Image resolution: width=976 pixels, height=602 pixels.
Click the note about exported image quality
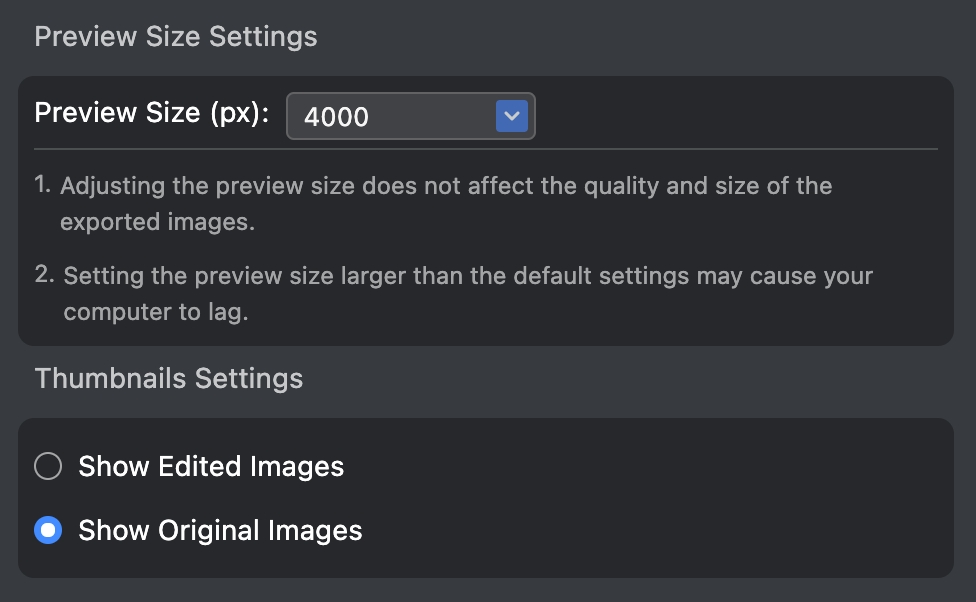coord(446,187)
